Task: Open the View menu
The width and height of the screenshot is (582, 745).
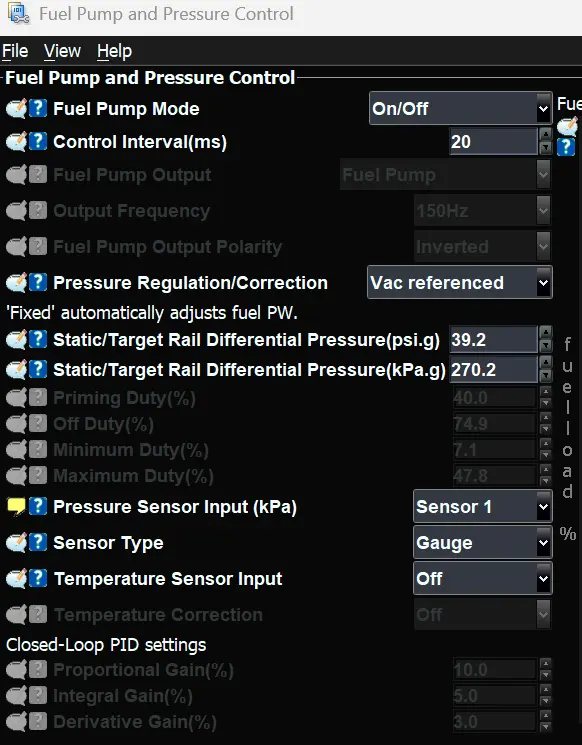Action: click(62, 51)
